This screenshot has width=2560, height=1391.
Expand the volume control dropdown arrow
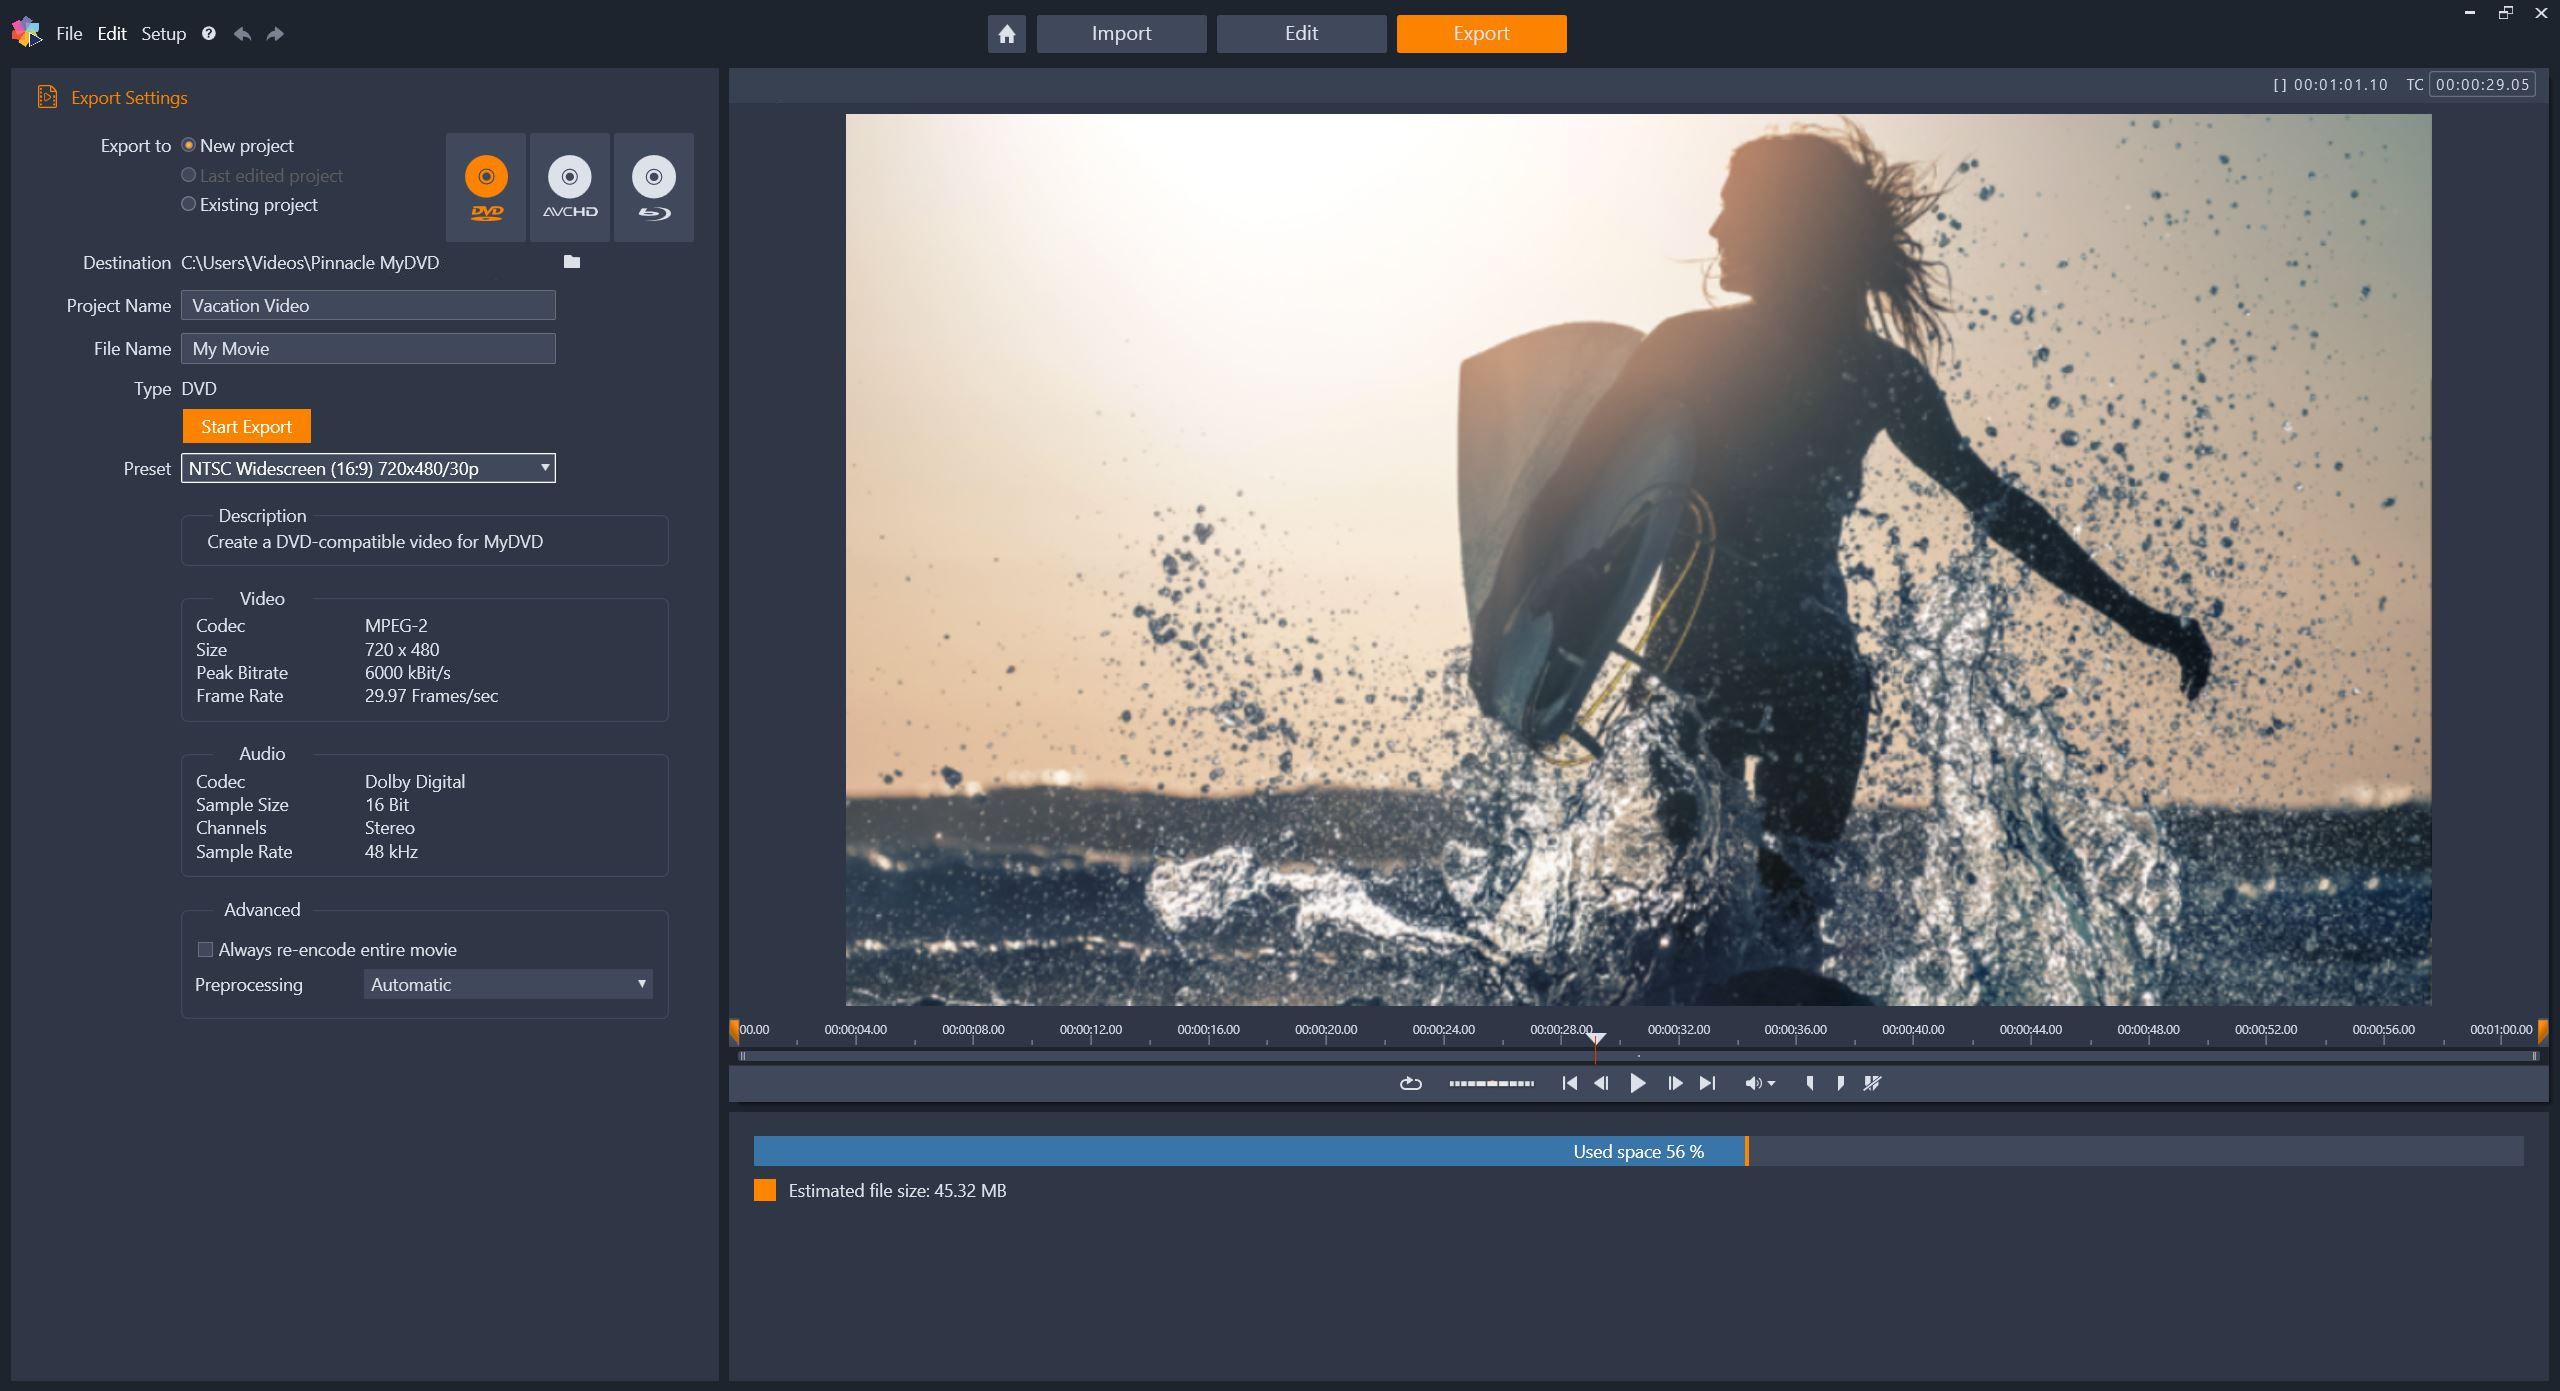point(1770,1083)
